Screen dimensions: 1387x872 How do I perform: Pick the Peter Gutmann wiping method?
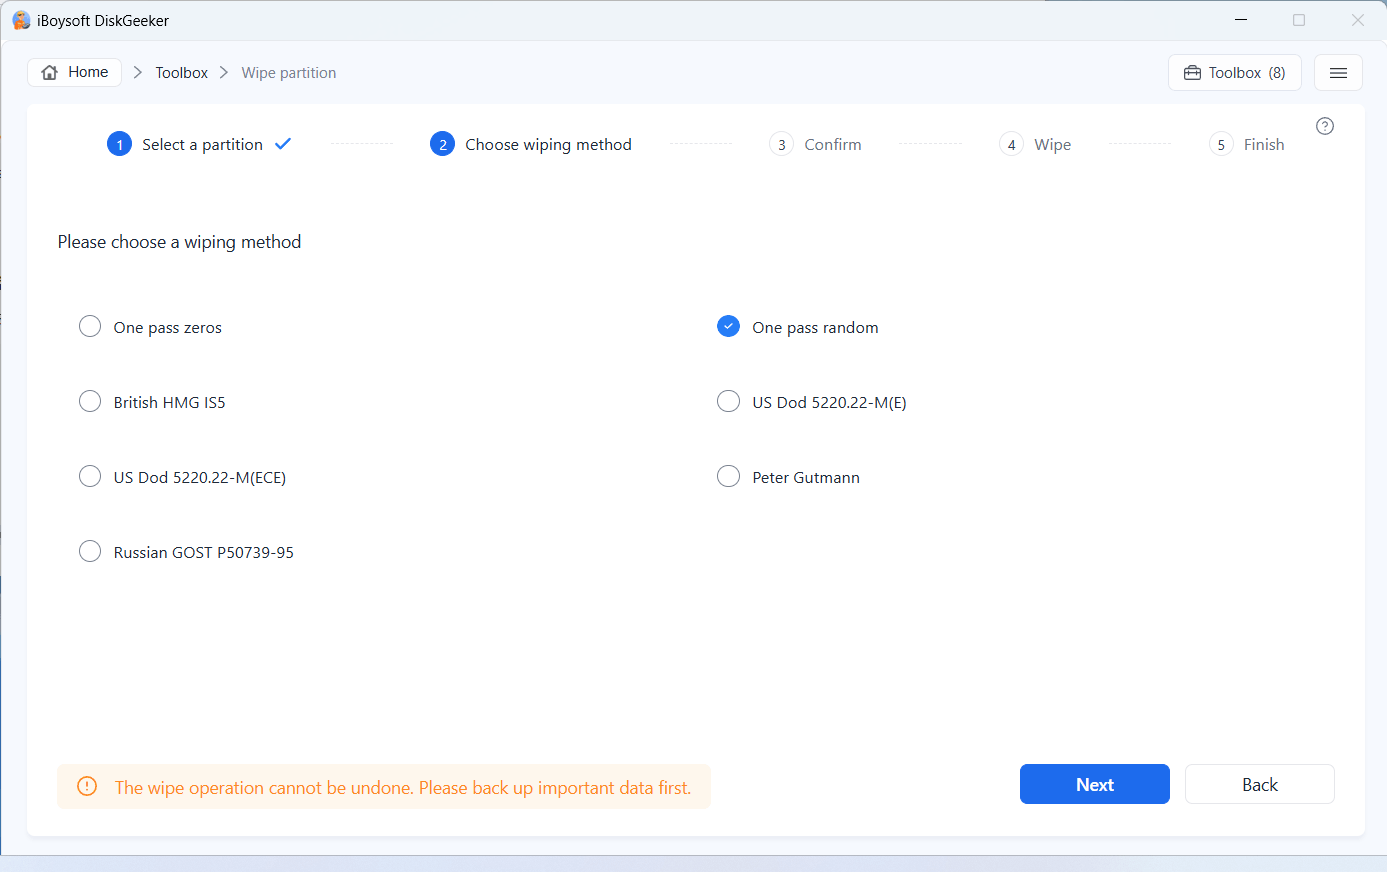pyautogui.click(x=789, y=477)
